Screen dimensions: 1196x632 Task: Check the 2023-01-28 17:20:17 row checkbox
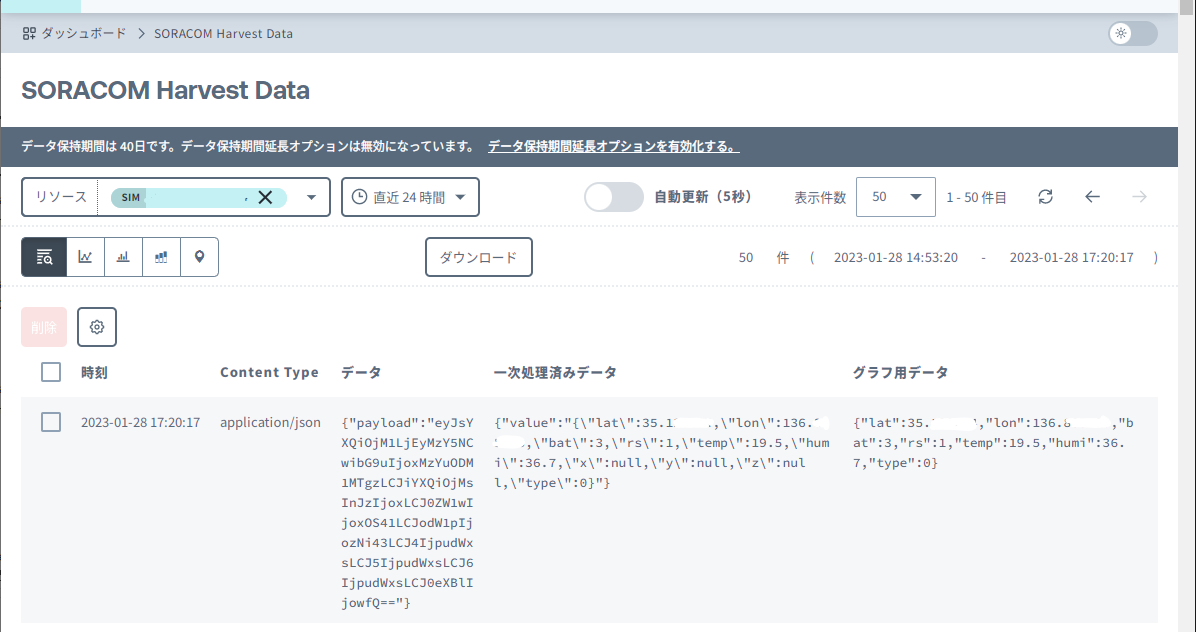(x=51, y=422)
